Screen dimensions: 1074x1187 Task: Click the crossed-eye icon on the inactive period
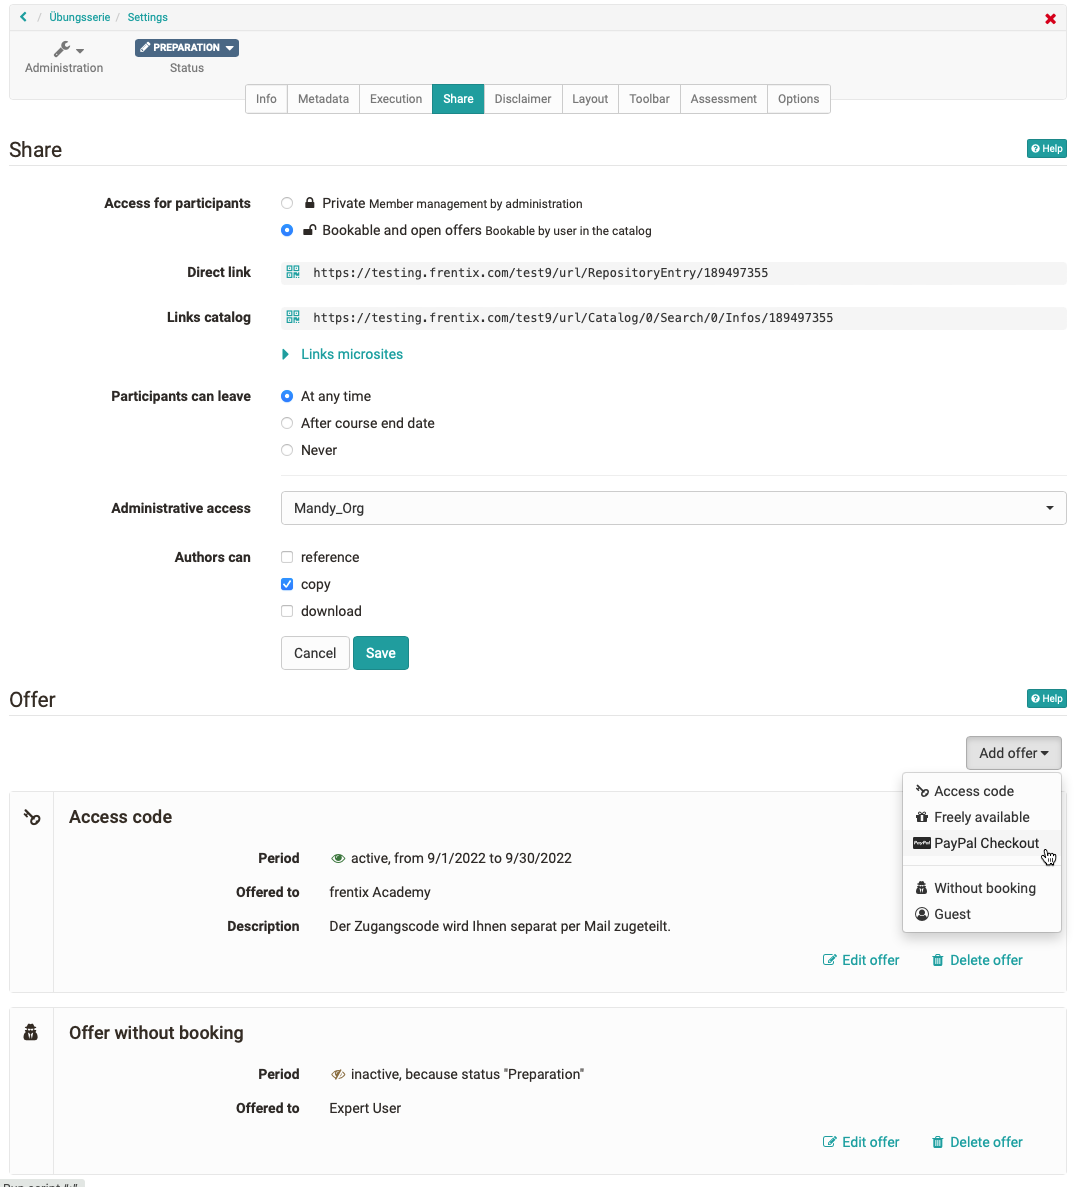tap(337, 1074)
